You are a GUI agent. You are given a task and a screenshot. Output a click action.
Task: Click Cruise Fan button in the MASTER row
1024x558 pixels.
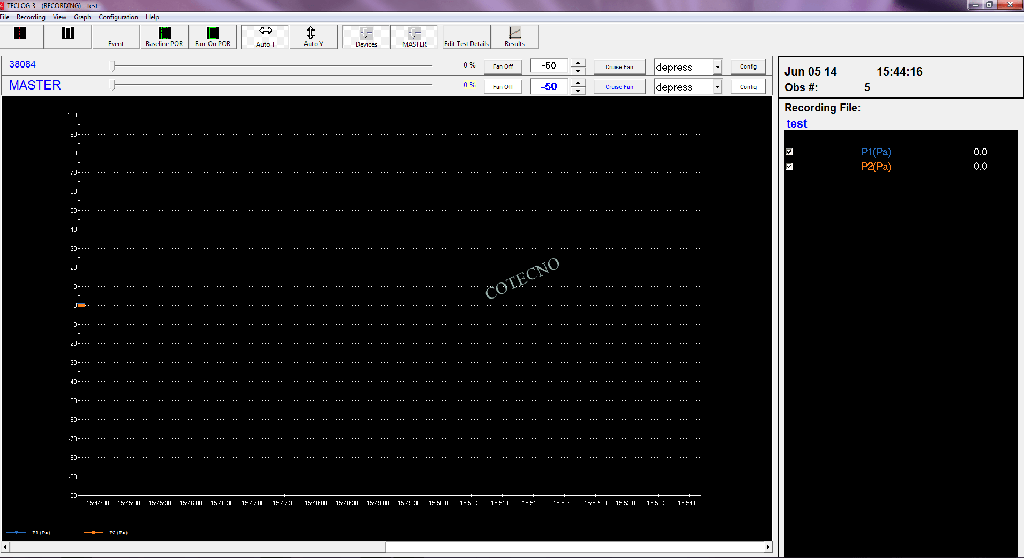(620, 87)
